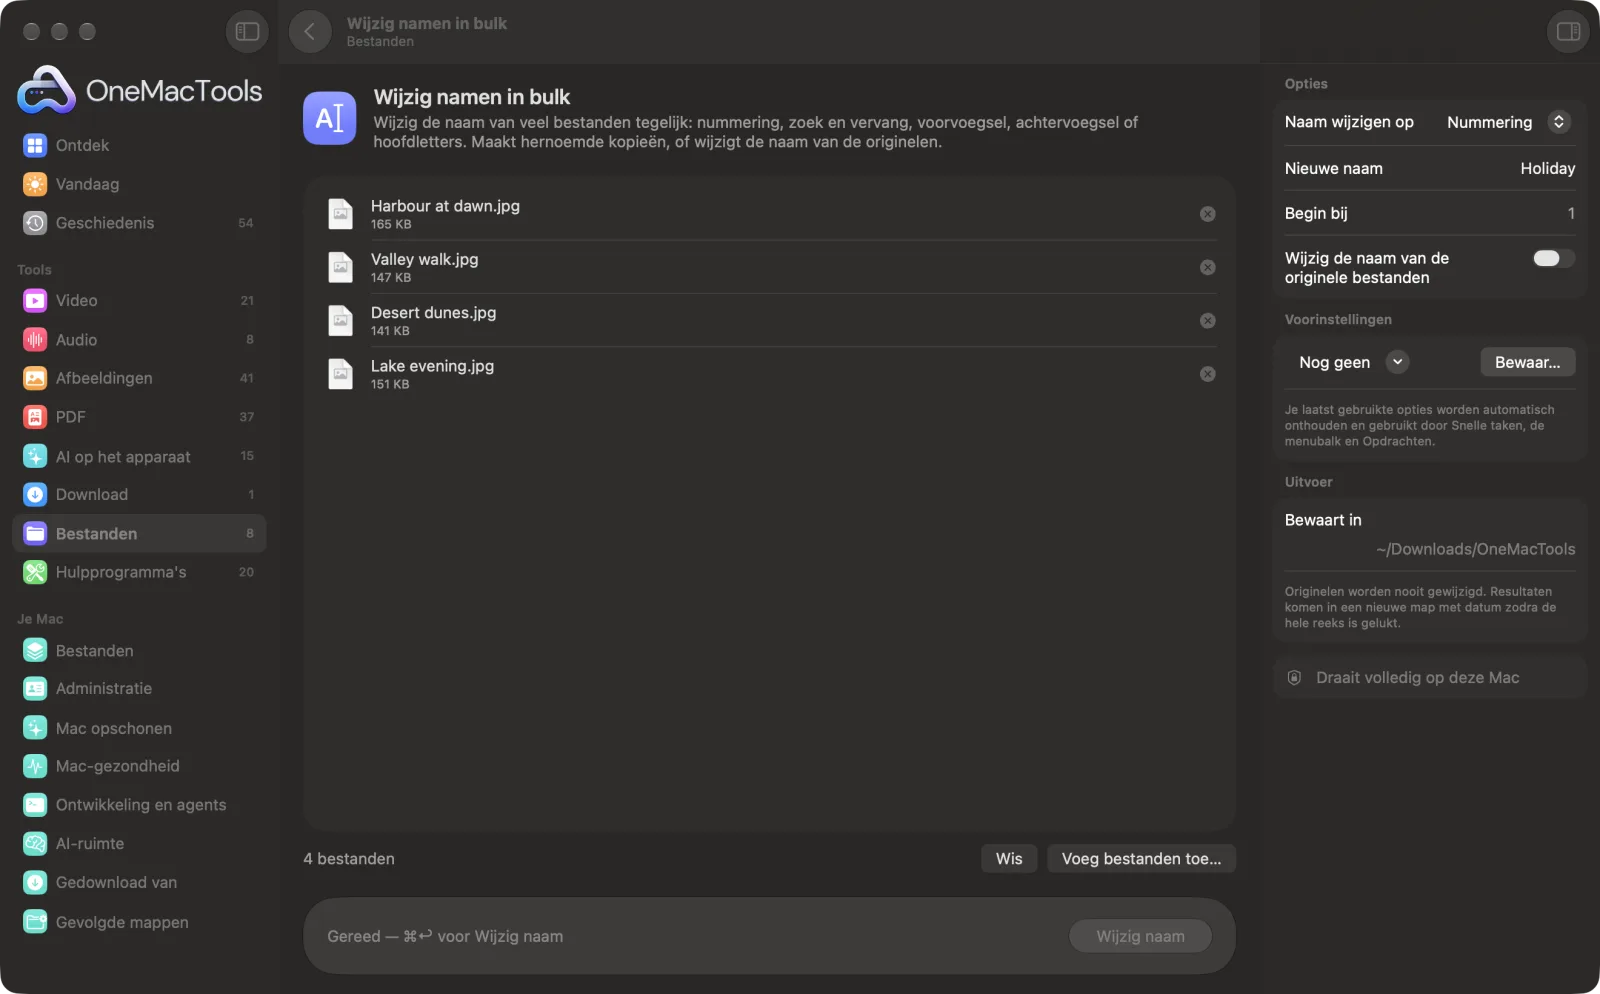Viewport: 1600px width, 994px height.
Task: Select the Video tools icon
Action: (x=35, y=301)
